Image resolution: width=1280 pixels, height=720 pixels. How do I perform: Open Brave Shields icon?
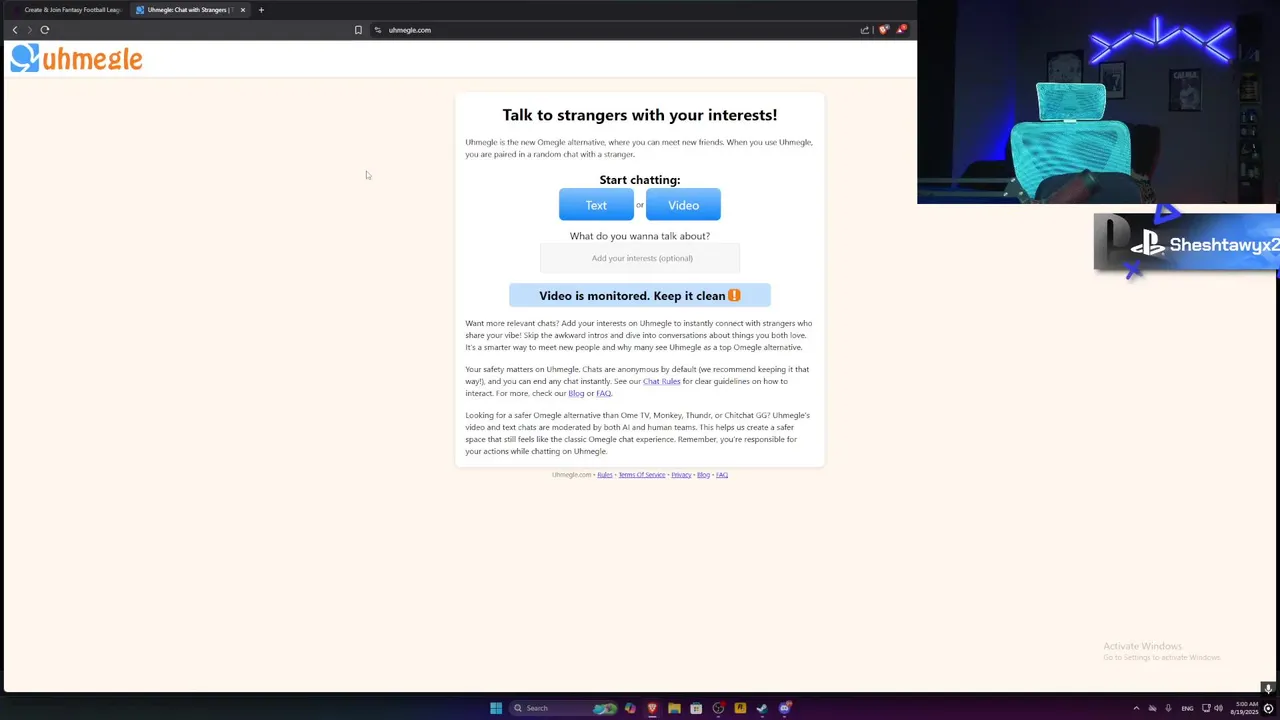883,30
